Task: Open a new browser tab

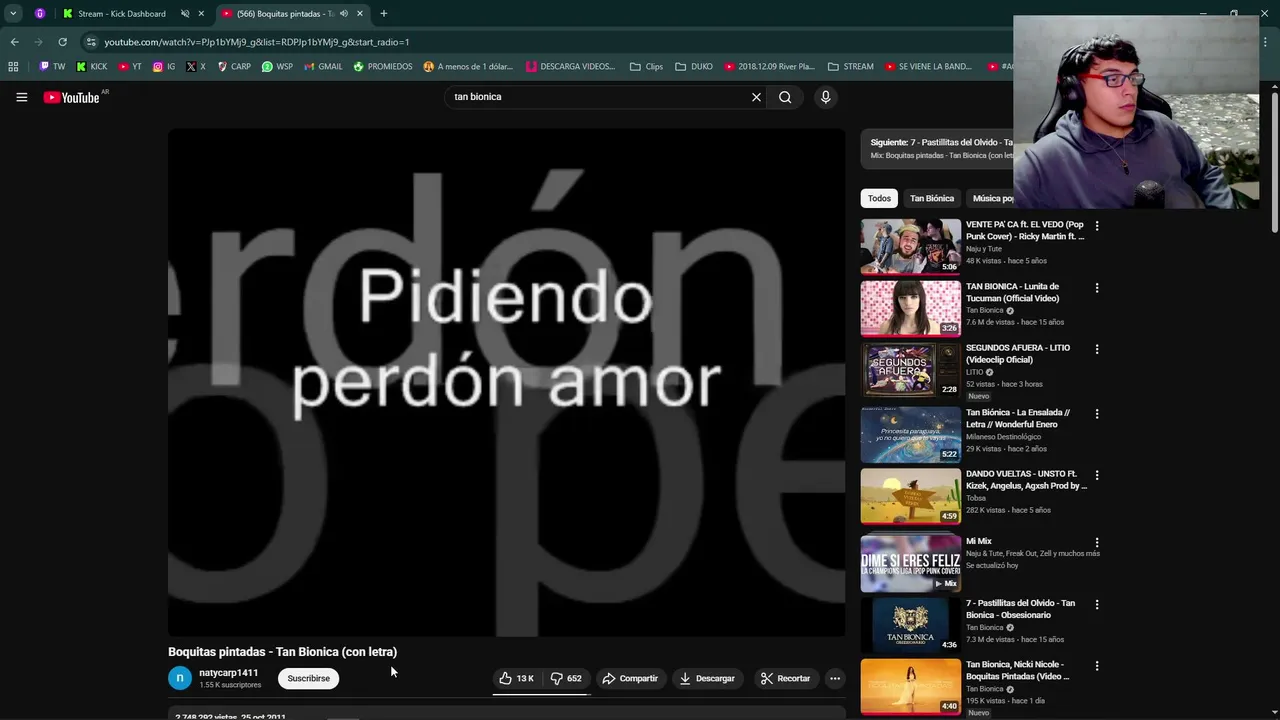Action: tap(383, 14)
